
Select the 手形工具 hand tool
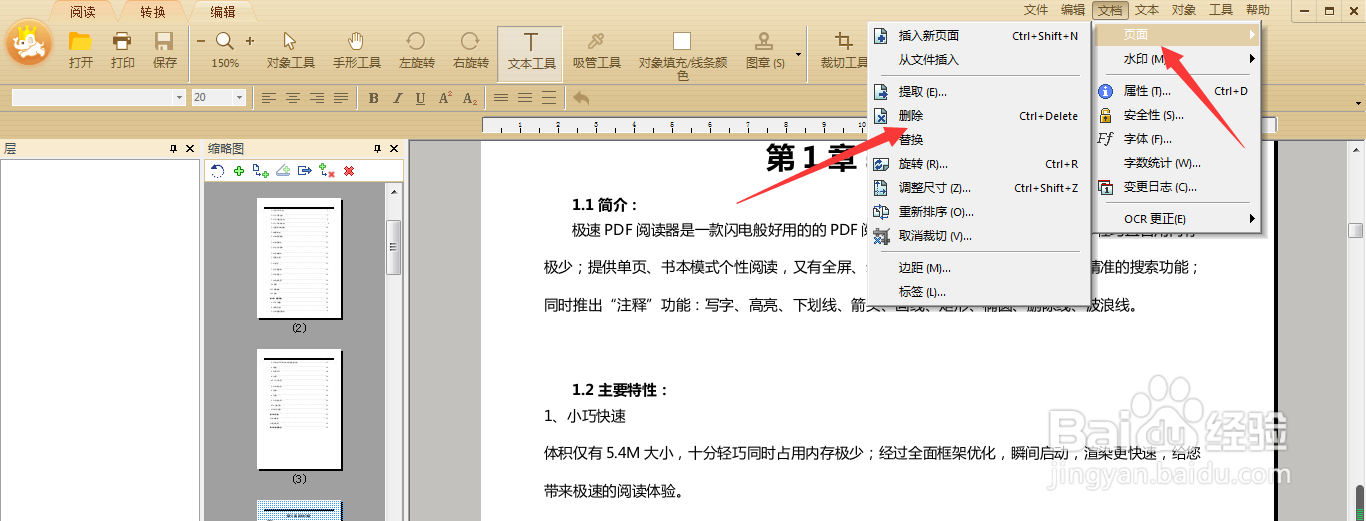tap(356, 49)
